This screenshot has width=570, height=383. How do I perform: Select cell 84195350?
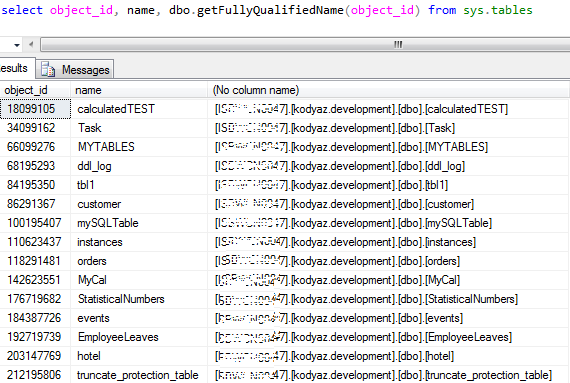coord(35,185)
